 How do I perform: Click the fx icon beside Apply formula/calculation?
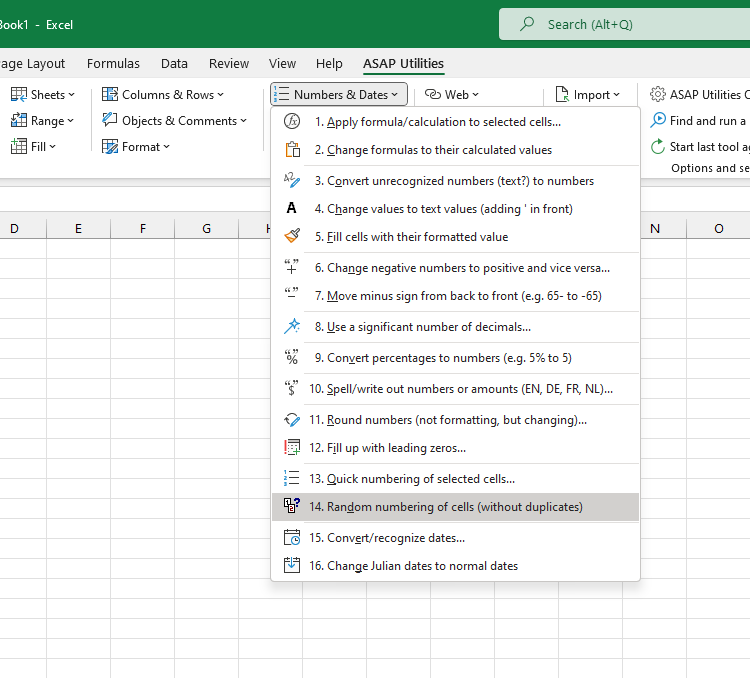tap(292, 122)
